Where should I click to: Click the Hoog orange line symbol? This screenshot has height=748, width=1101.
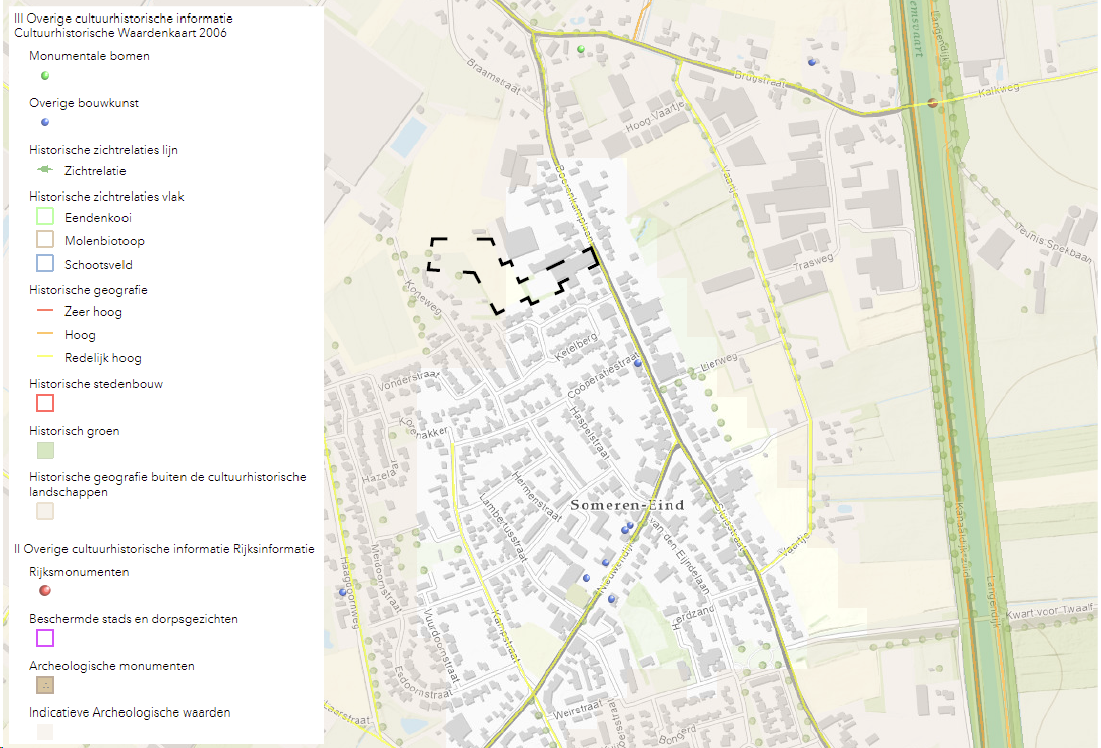coord(43,334)
